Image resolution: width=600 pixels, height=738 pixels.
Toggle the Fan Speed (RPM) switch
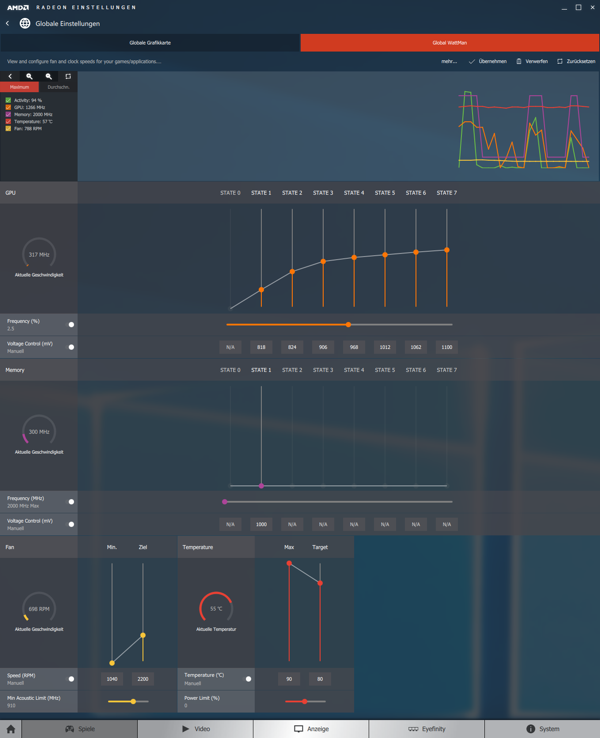point(71,679)
